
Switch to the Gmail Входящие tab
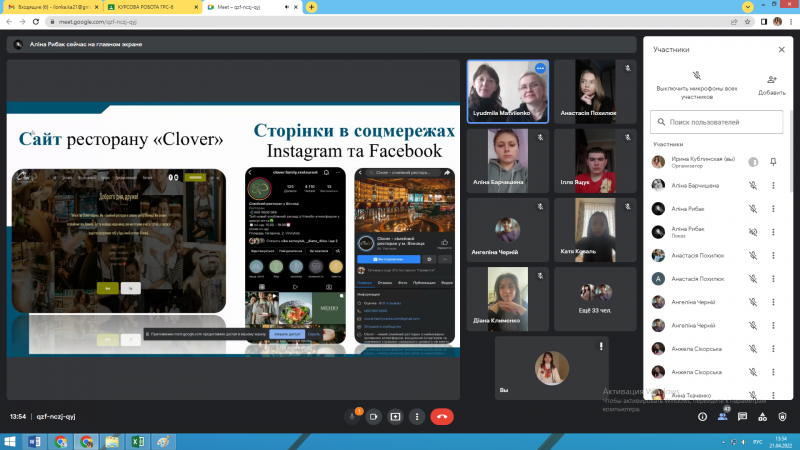coord(52,7)
